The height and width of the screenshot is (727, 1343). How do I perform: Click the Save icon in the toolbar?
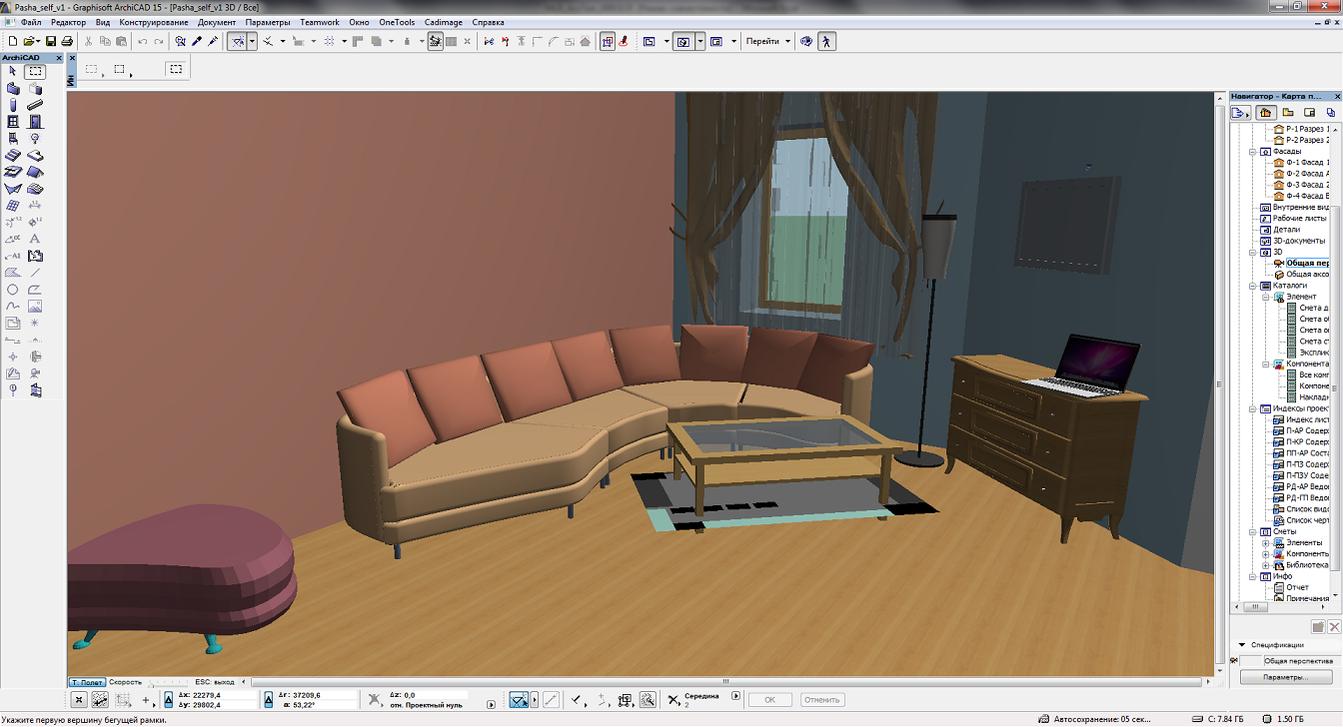pos(50,41)
